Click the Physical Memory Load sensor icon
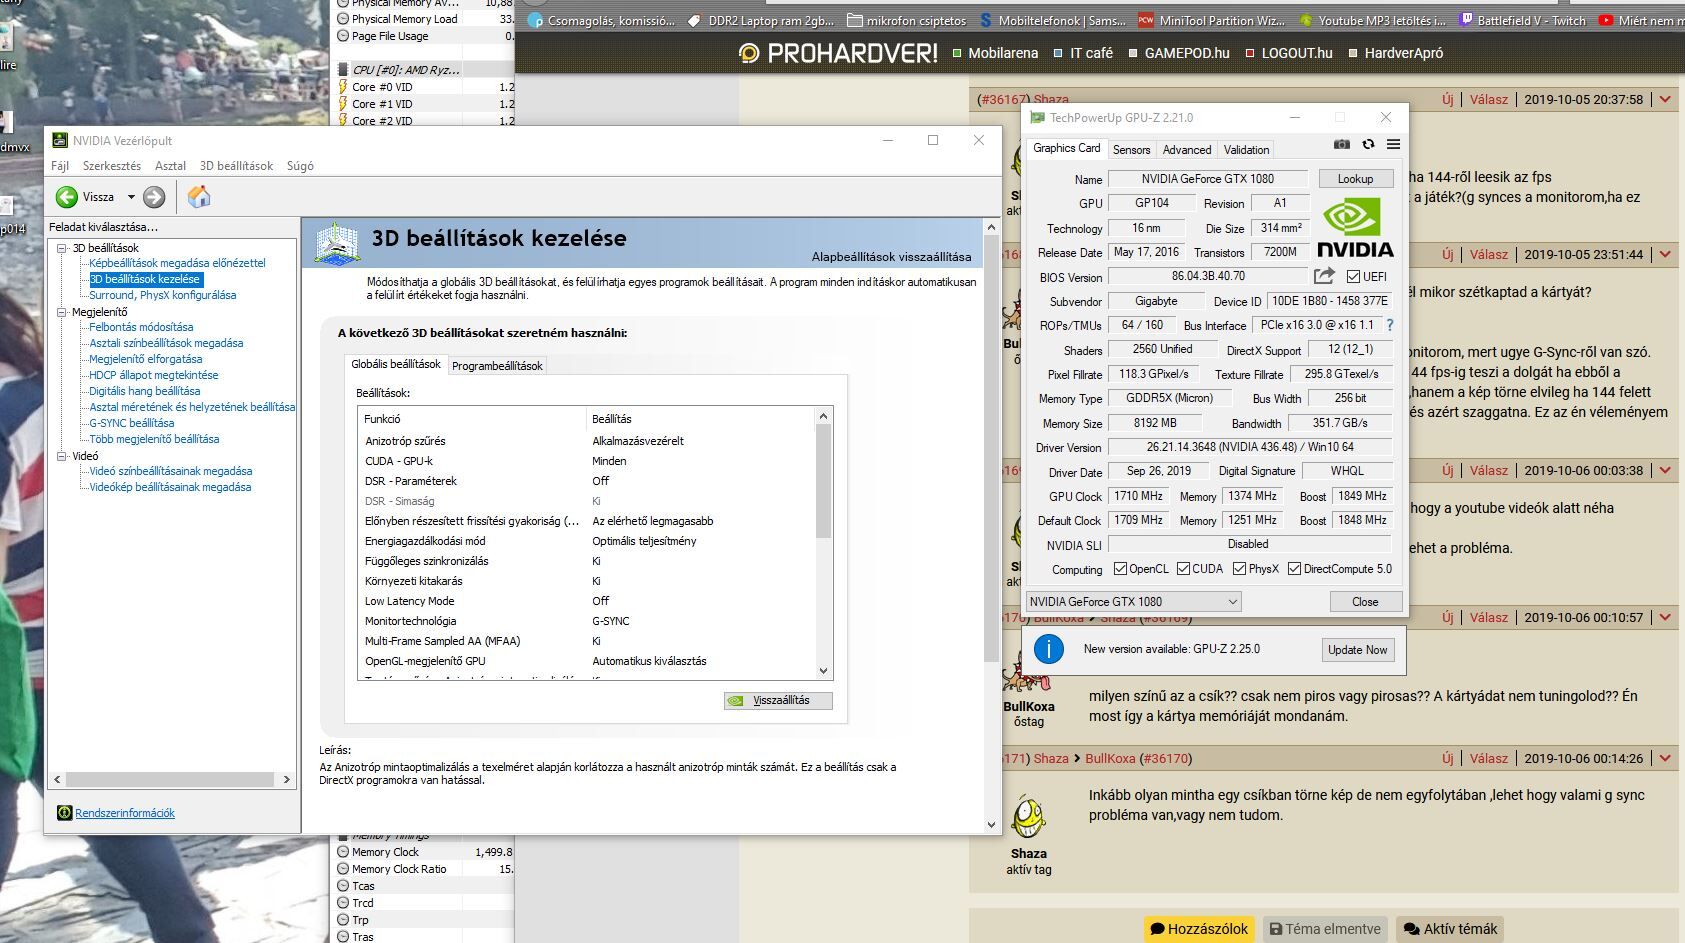 pos(343,18)
